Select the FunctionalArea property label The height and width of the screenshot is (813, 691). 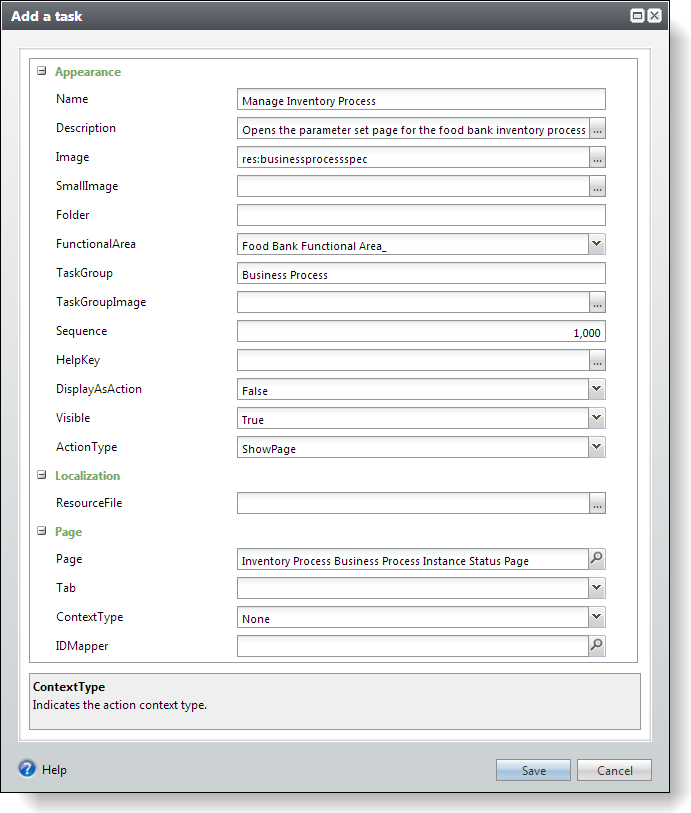(96, 244)
